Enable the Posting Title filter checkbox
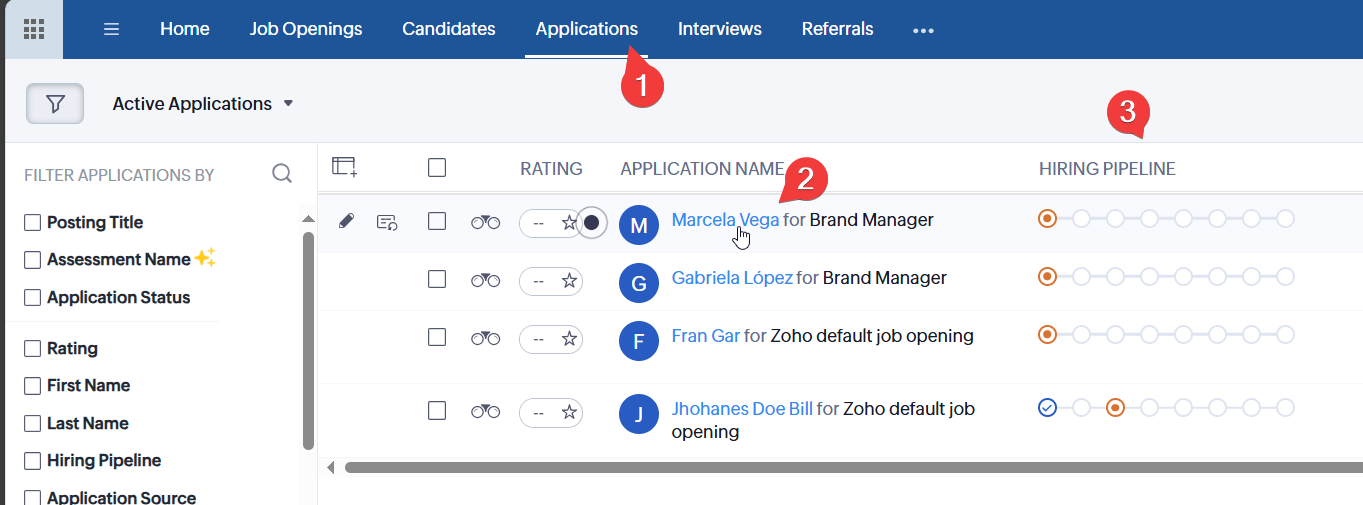1363x505 pixels. tap(33, 222)
